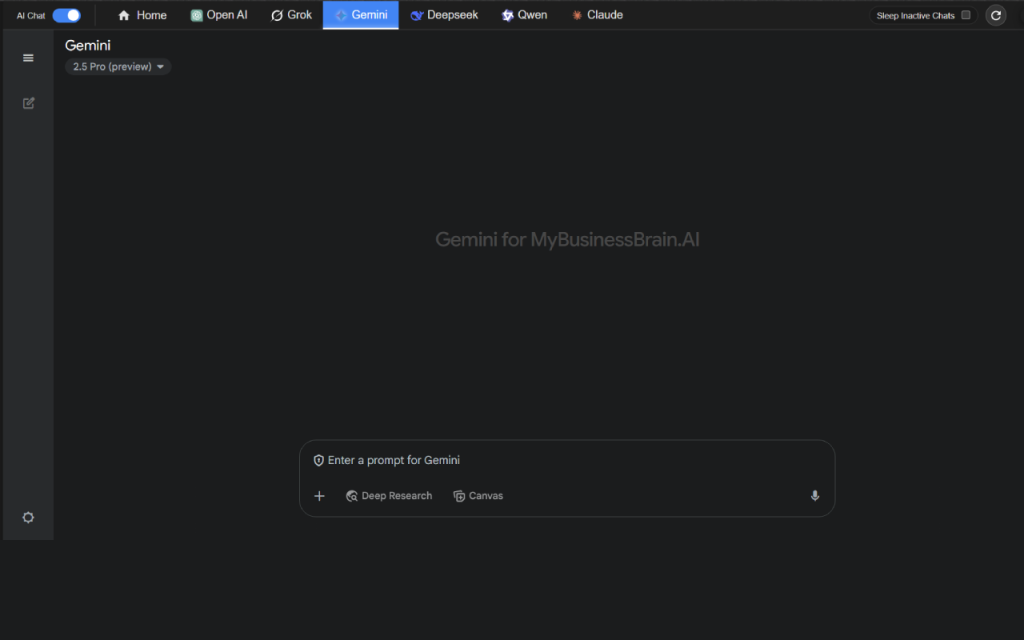
Task: Select the Gemini tab
Action: pyautogui.click(x=360, y=15)
